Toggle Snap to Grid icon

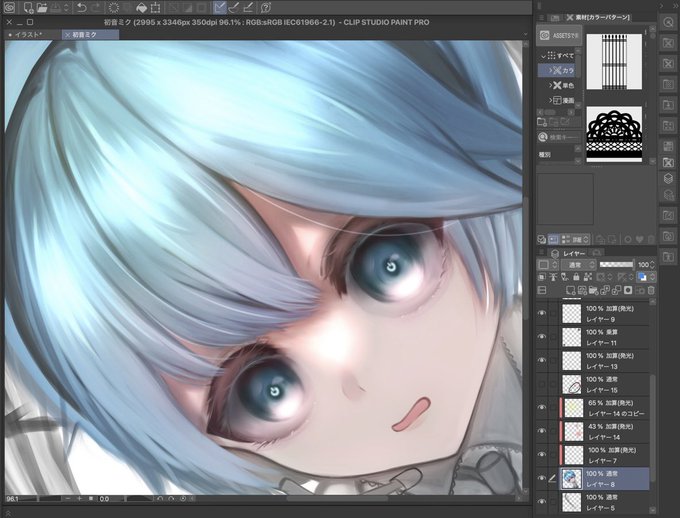(248, 7)
